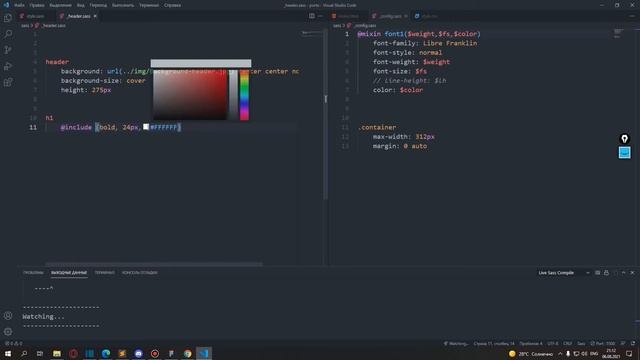
Task: Change language mode Sass in status bar
Action: point(581,344)
